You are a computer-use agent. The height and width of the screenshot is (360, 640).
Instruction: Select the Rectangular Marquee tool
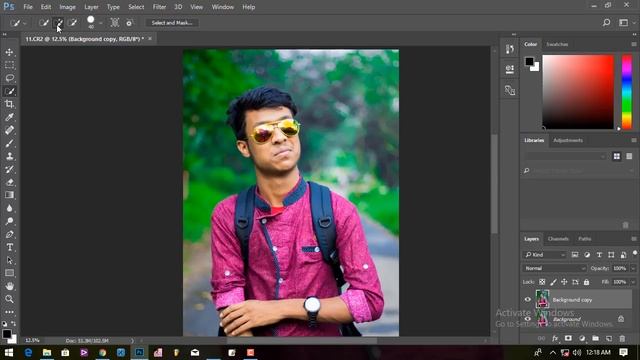(x=9, y=65)
